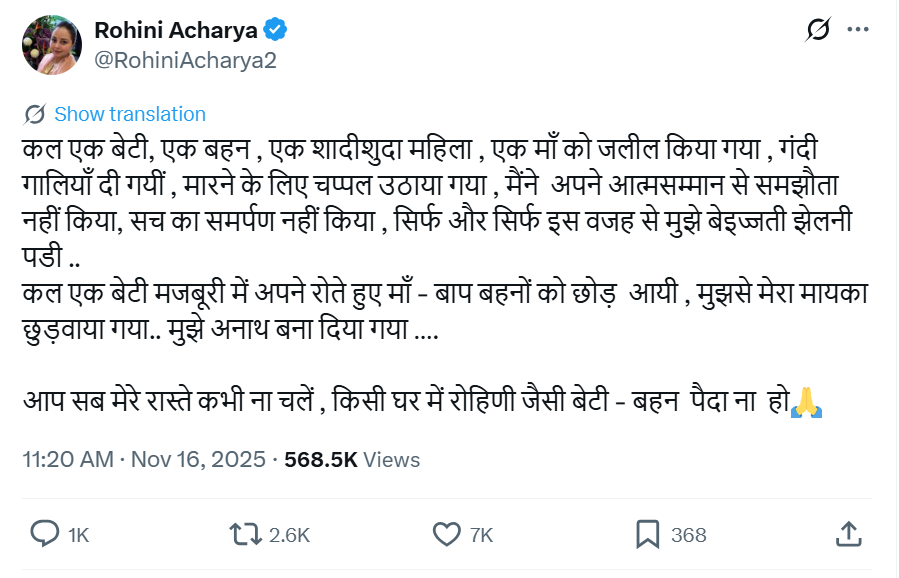The height and width of the screenshot is (578, 899).
Task: Click the blue verified badge
Action: tap(276, 30)
